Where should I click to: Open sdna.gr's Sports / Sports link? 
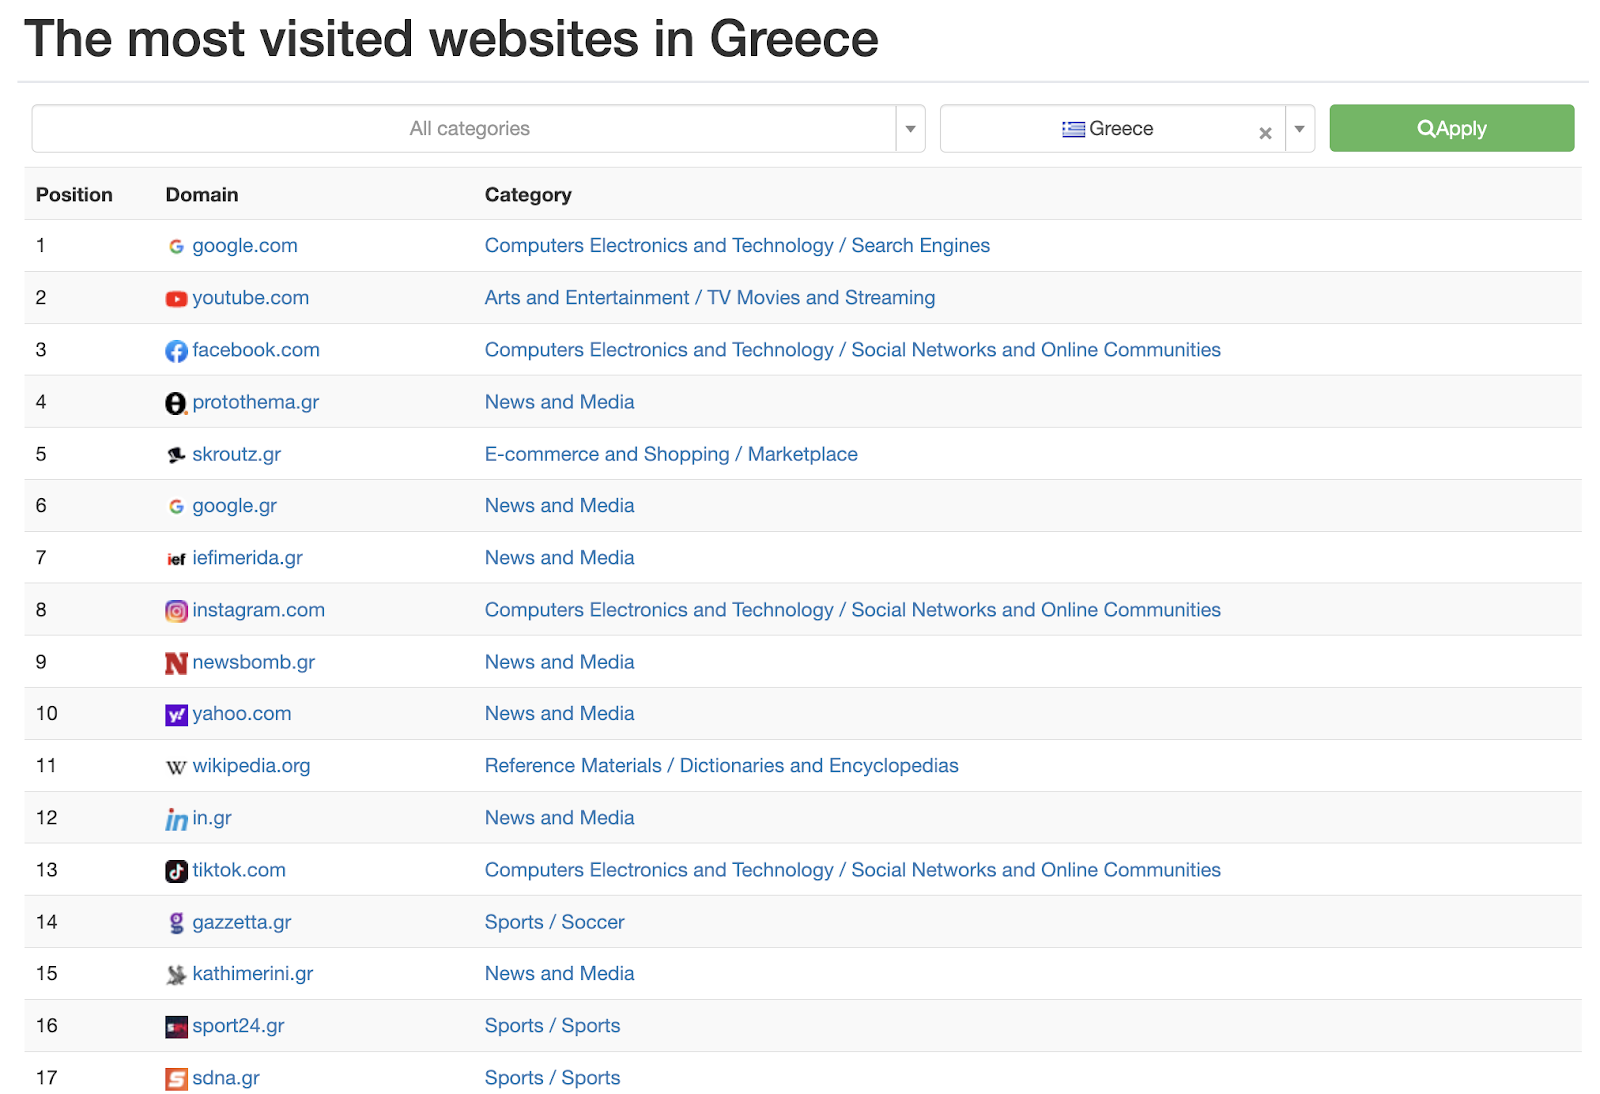pyautogui.click(x=553, y=1078)
